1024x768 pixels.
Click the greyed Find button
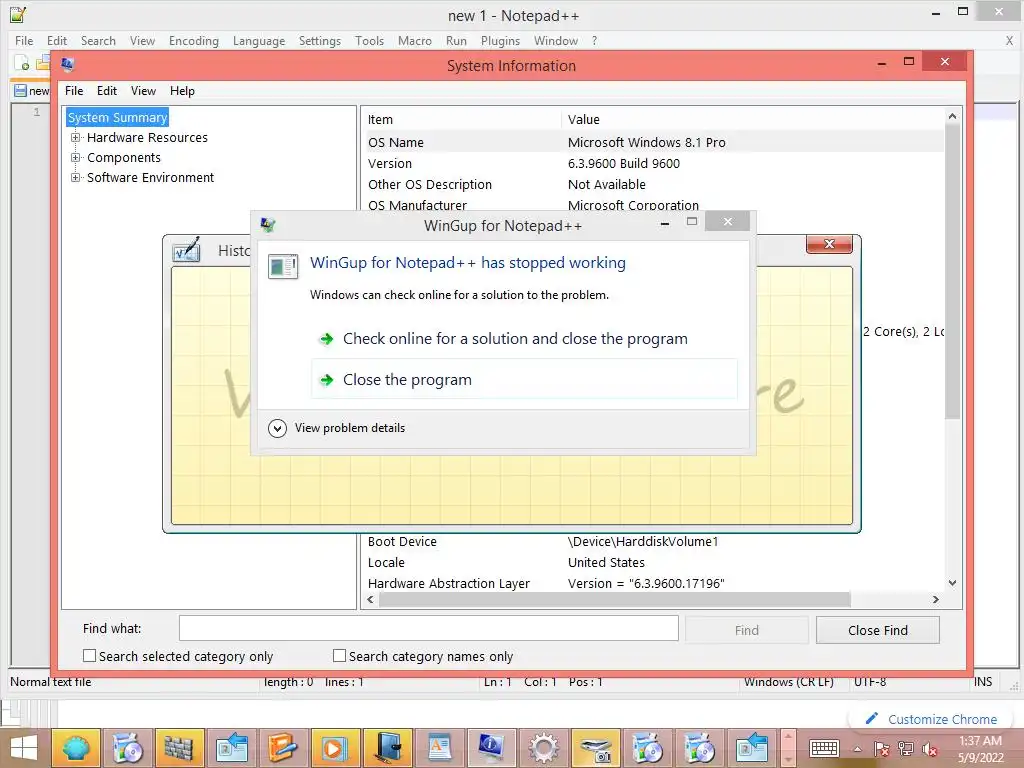click(746, 630)
